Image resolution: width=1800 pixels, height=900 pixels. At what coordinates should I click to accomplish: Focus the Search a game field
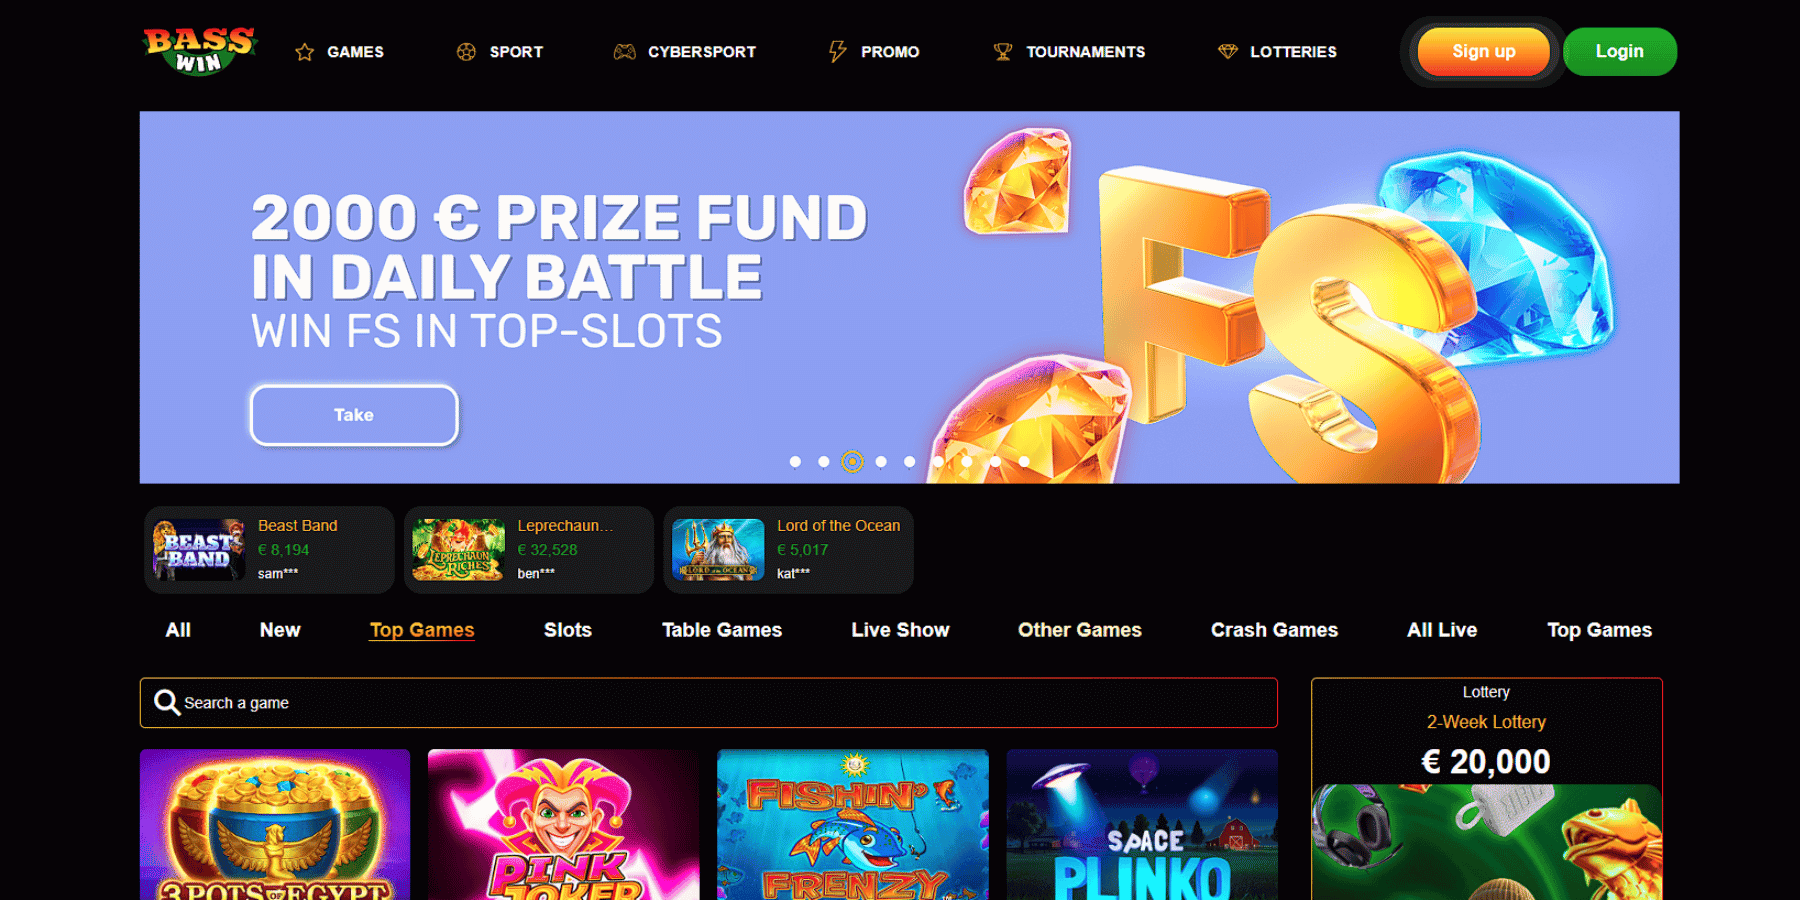(709, 703)
